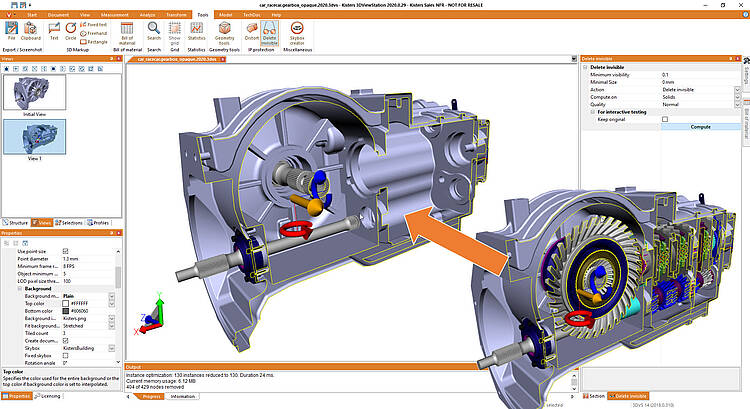Enable the Keep original checkbox
750x409 pixels.
pyautogui.click(x=664, y=119)
